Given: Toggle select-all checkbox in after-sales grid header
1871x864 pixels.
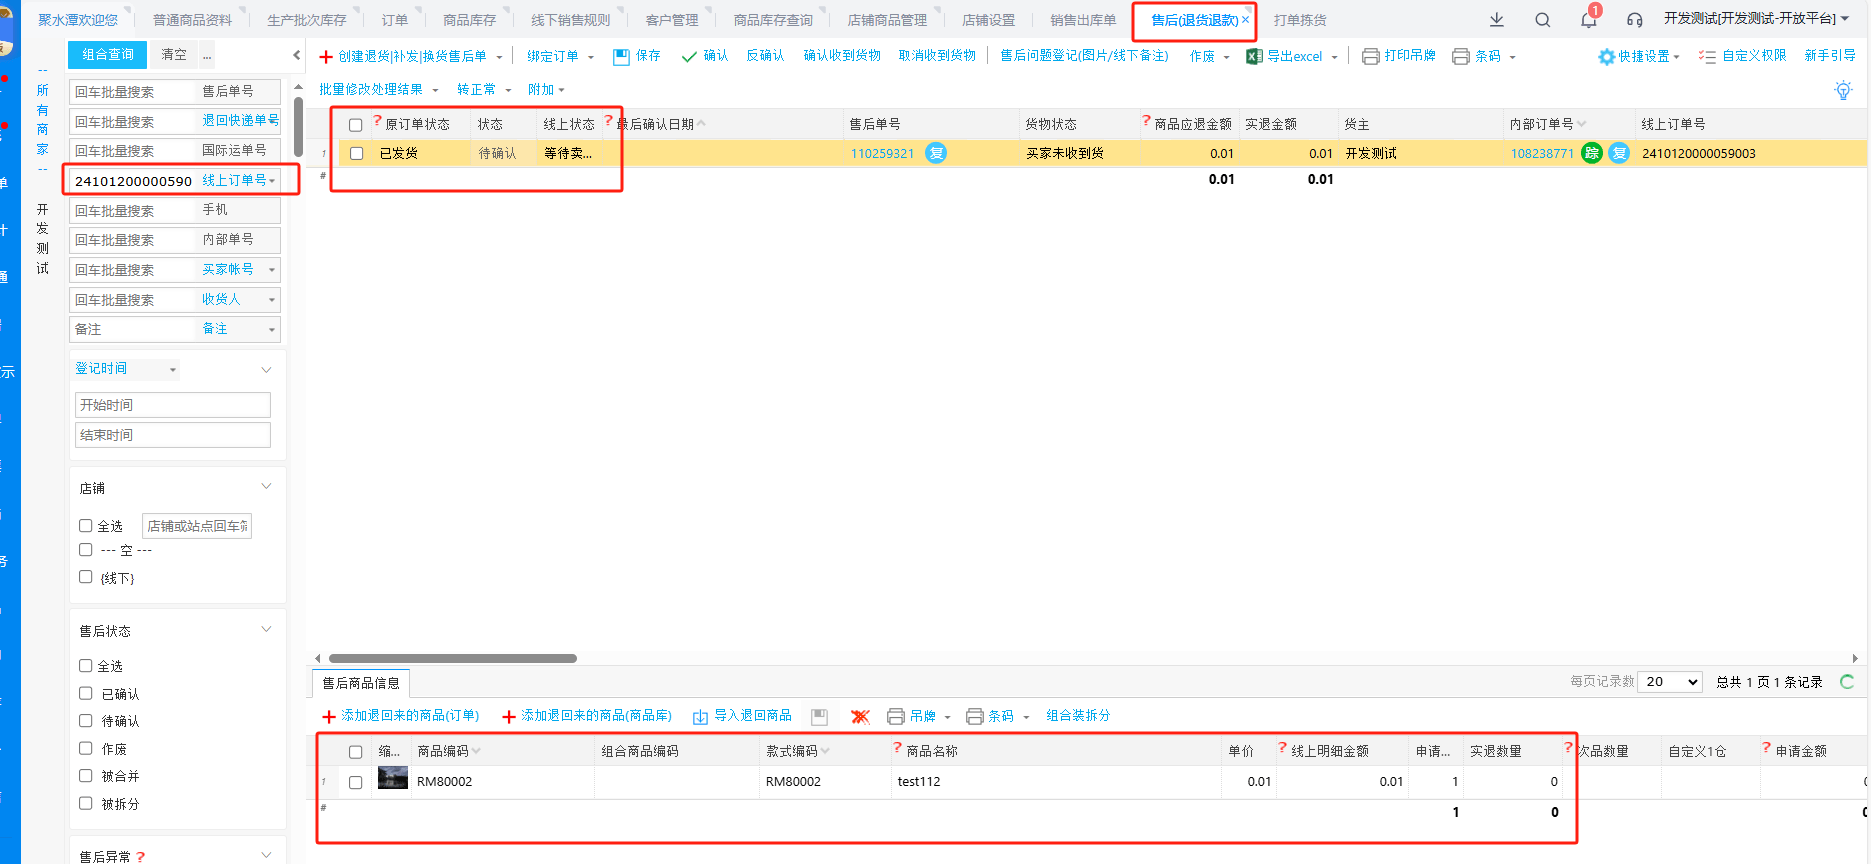Looking at the screenshot, I should [356, 125].
